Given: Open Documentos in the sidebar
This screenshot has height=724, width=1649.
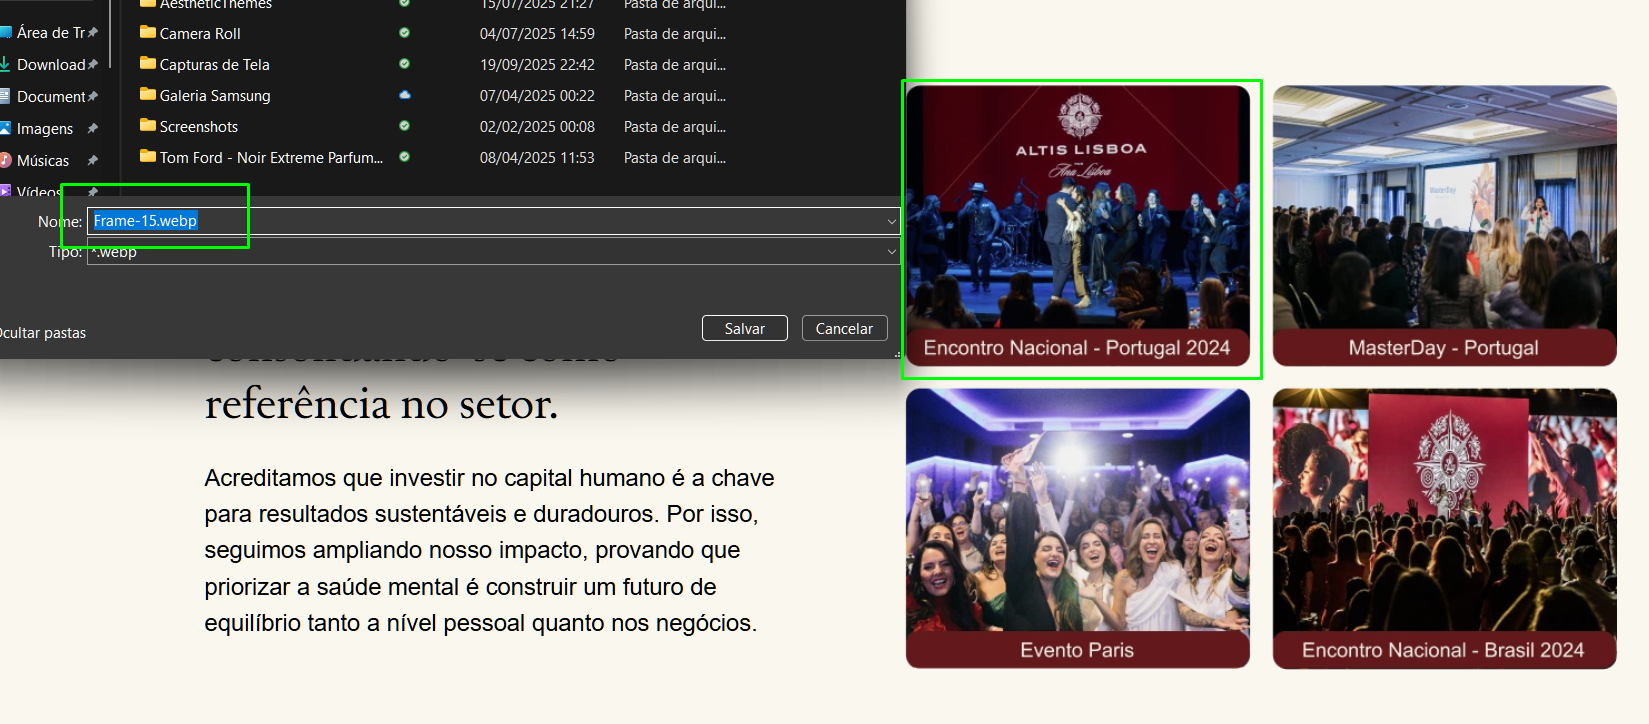Looking at the screenshot, I should [50, 97].
